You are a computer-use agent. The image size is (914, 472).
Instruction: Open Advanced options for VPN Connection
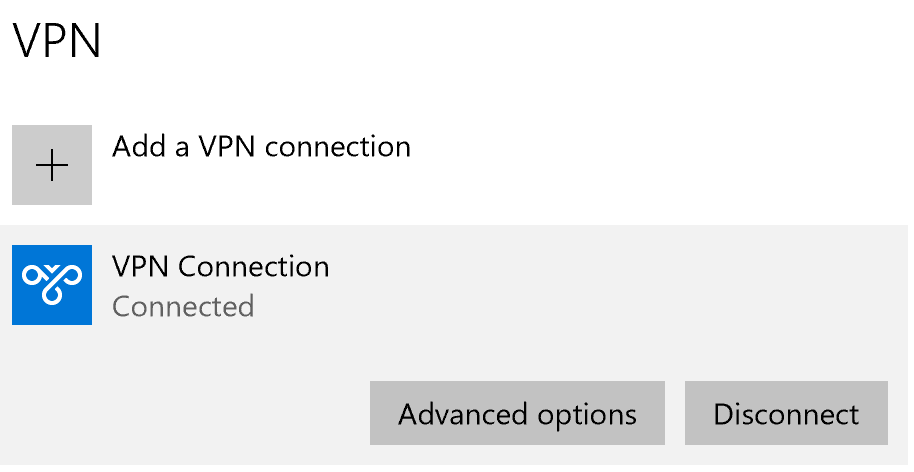click(x=517, y=413)
